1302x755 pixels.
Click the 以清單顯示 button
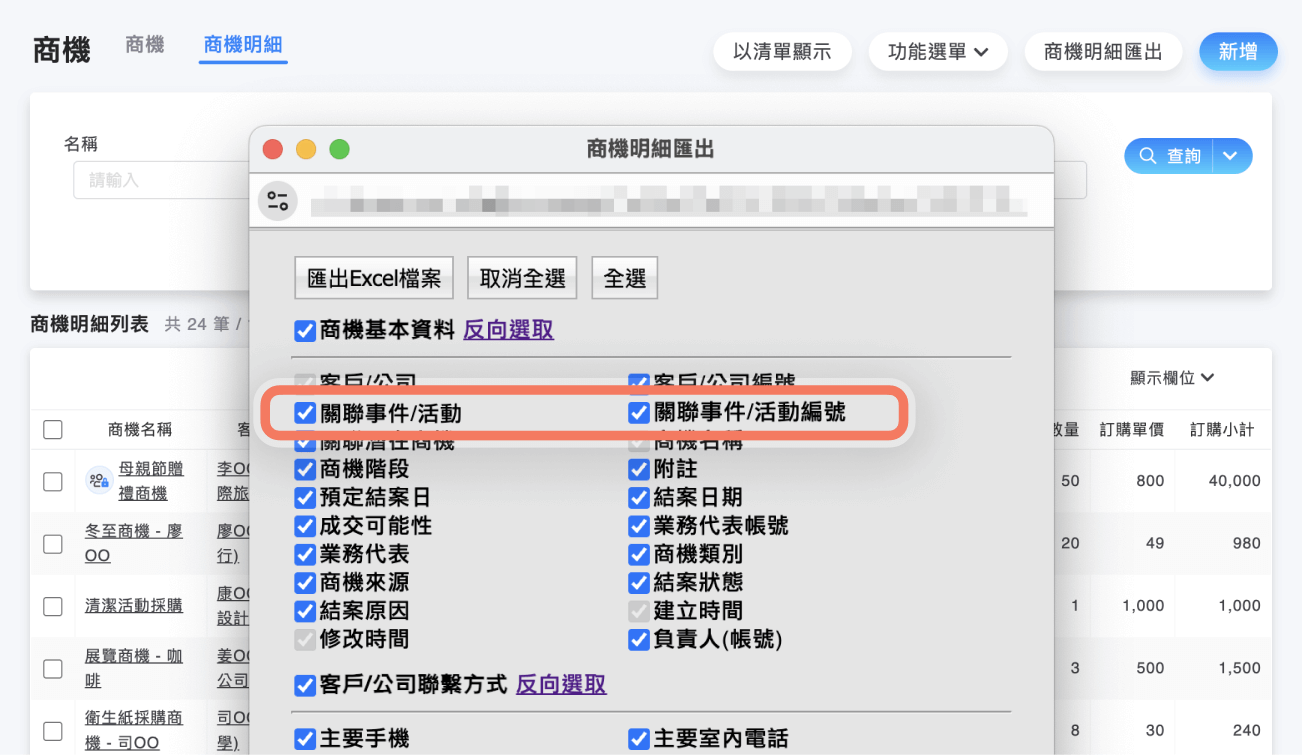click(x=782, y=52)
